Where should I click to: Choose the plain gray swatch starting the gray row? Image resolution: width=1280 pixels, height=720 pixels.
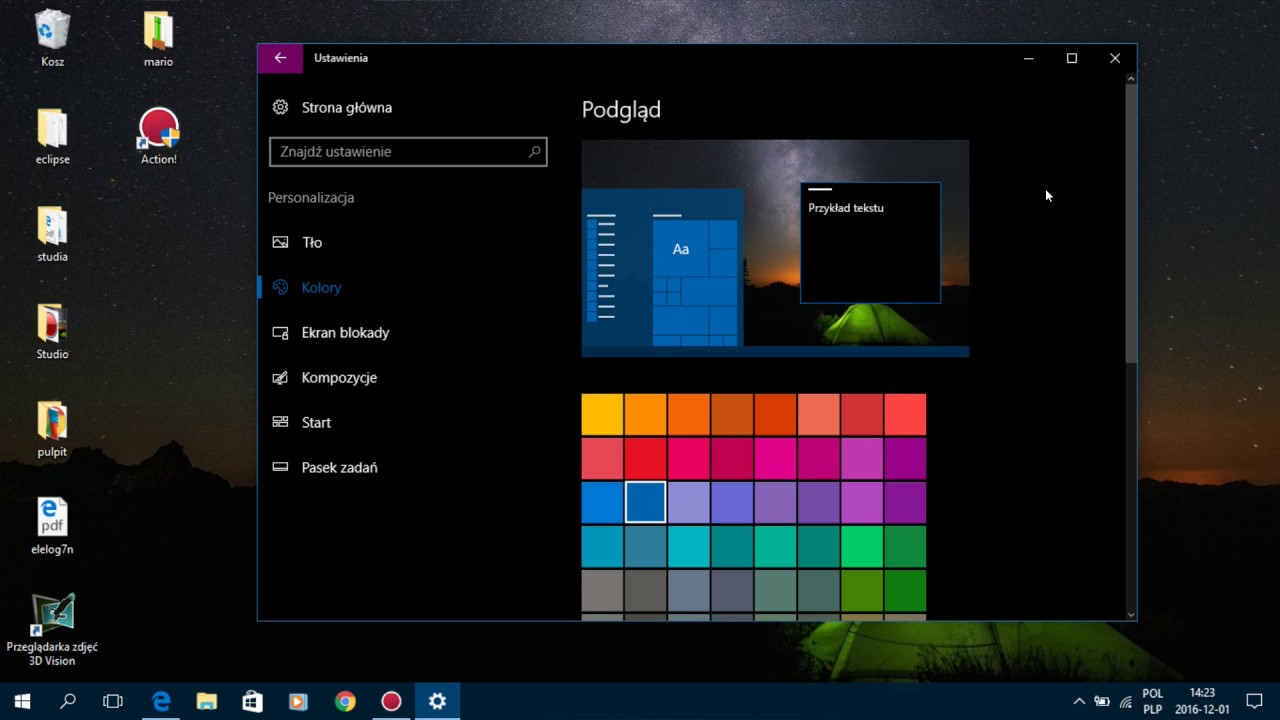pos(602,590)
